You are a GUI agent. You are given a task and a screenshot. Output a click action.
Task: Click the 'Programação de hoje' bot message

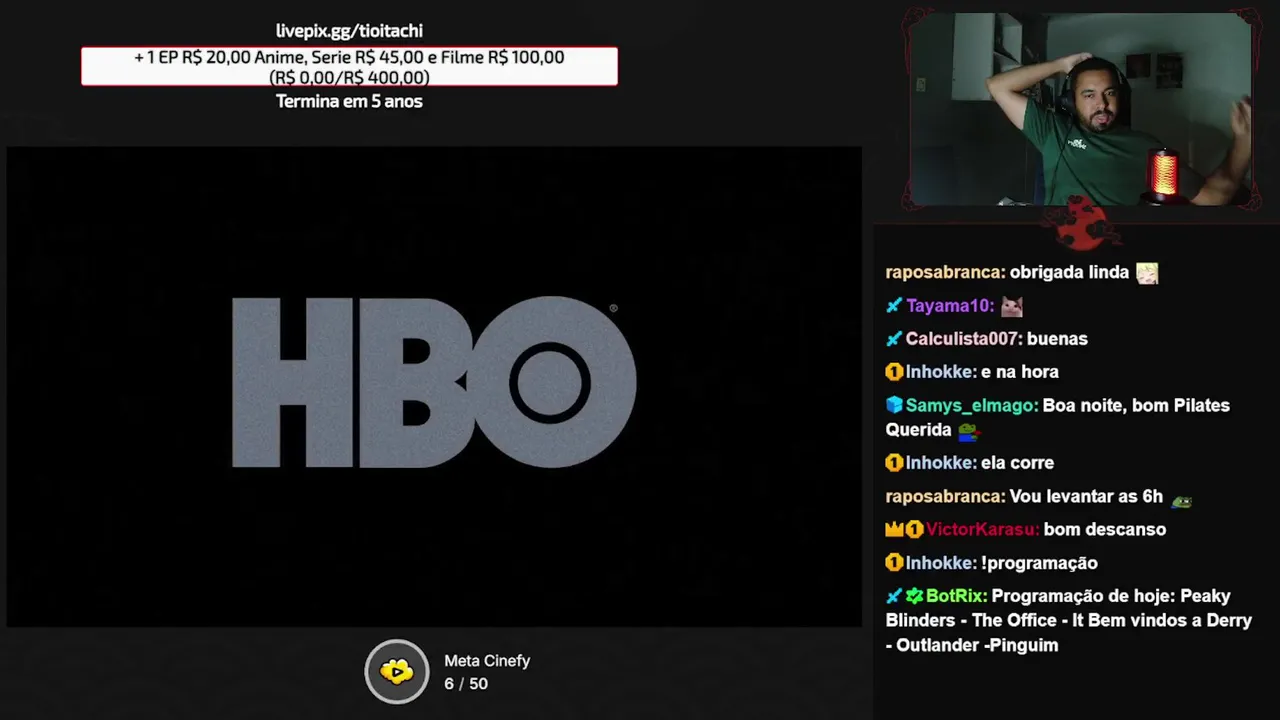click(1068, 621)
